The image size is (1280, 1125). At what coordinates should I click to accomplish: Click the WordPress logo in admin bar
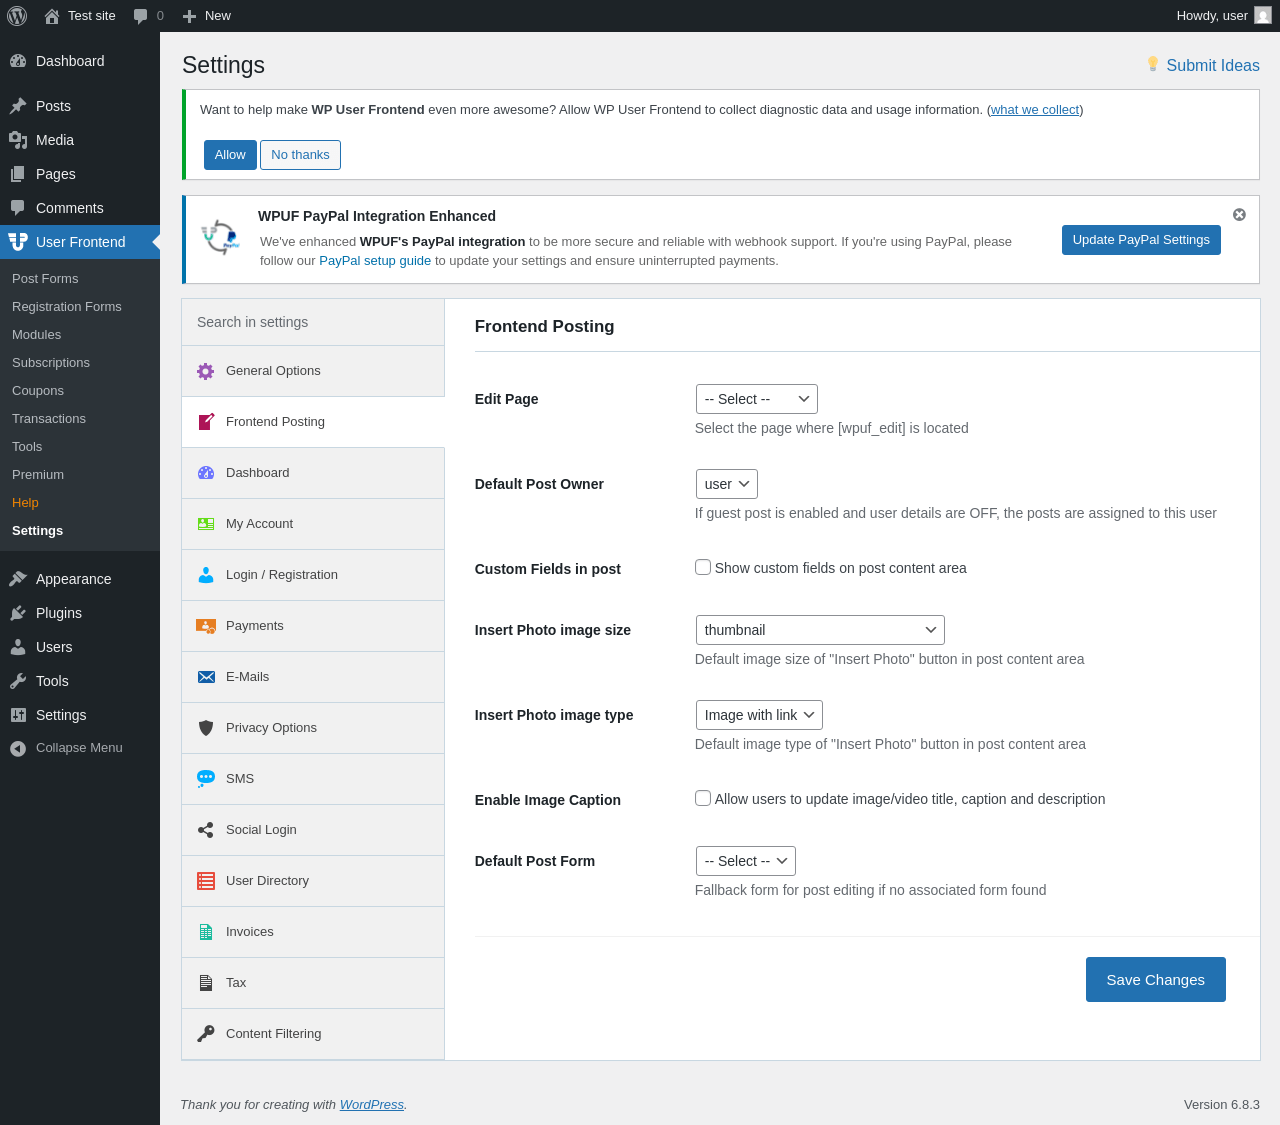point(17,16)
